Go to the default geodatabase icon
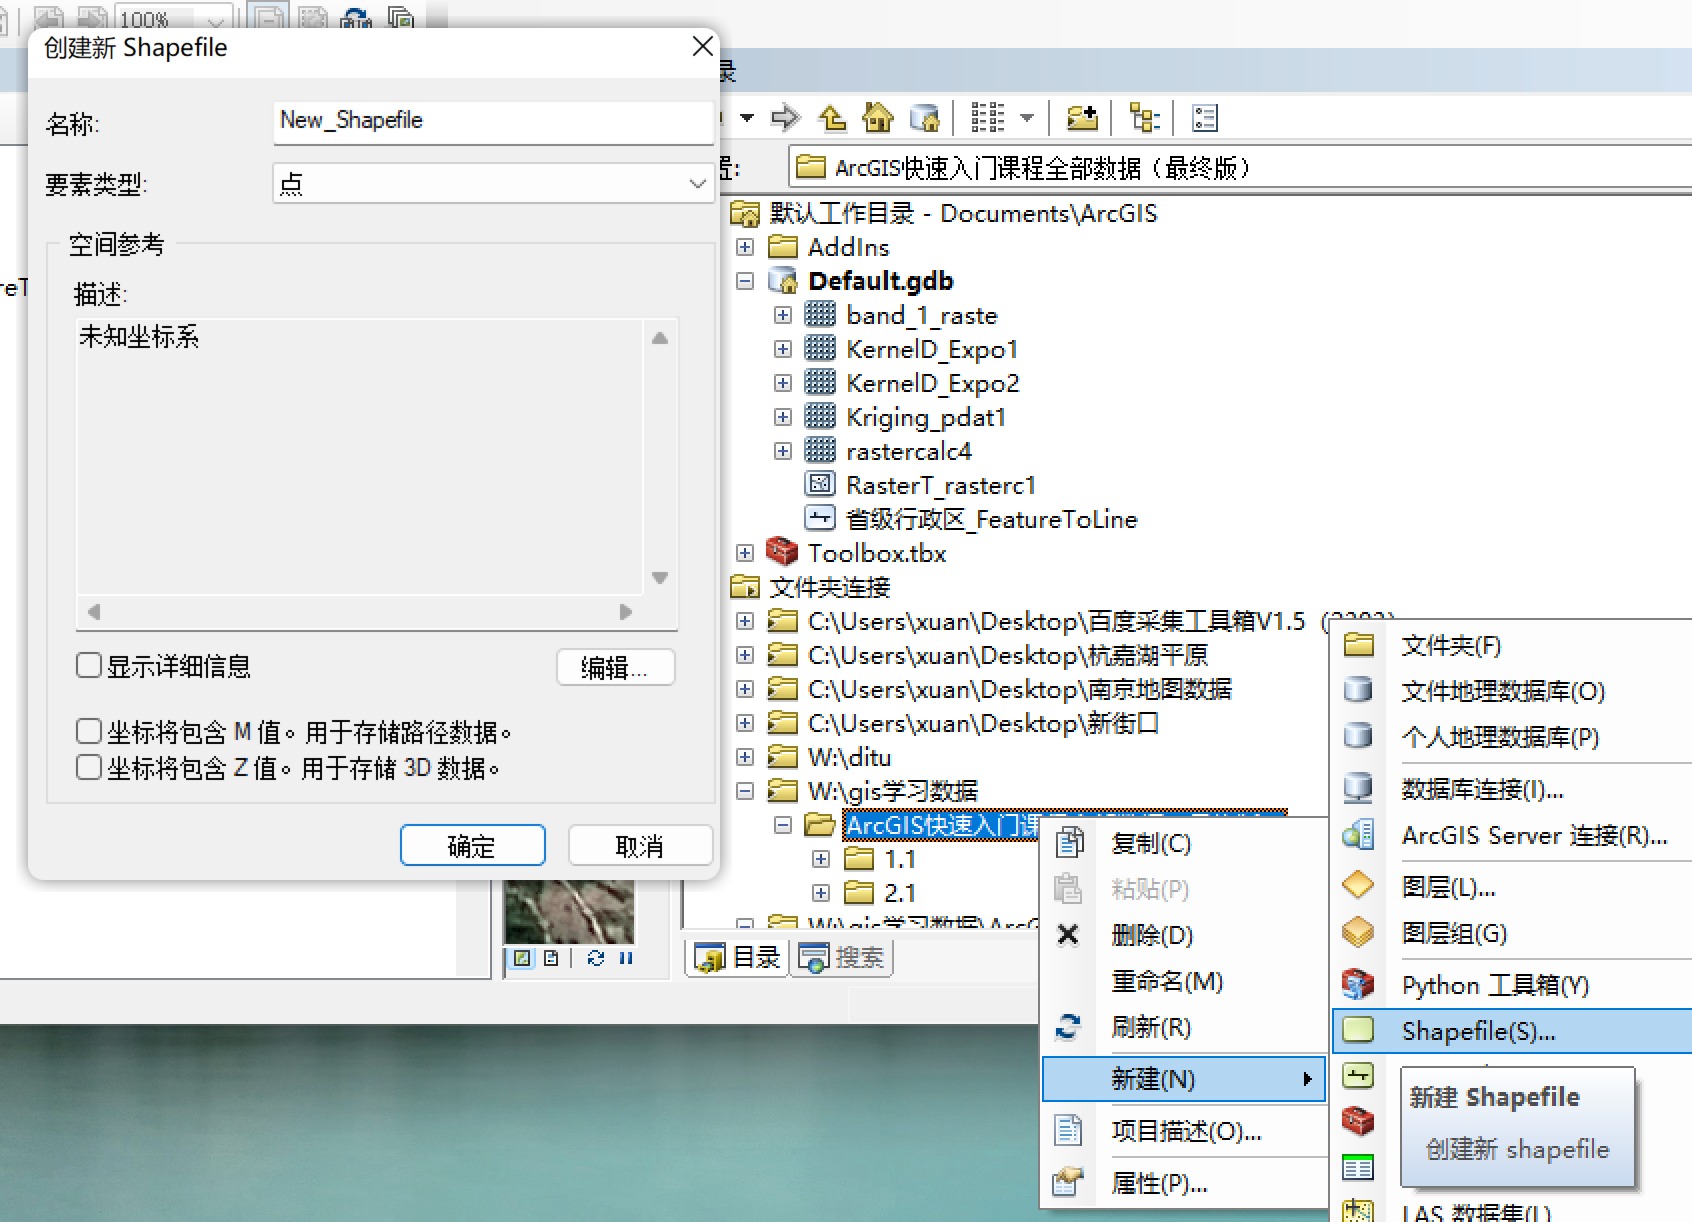Image resolution: width=1692 pixels, height=1222 pixels. [x=925, y=118]
